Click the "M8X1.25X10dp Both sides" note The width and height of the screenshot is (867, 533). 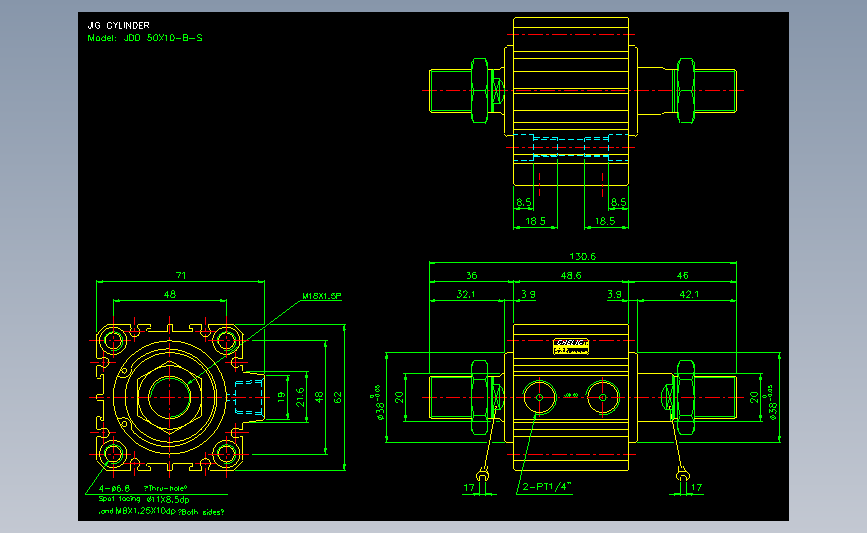pos(161,512)
